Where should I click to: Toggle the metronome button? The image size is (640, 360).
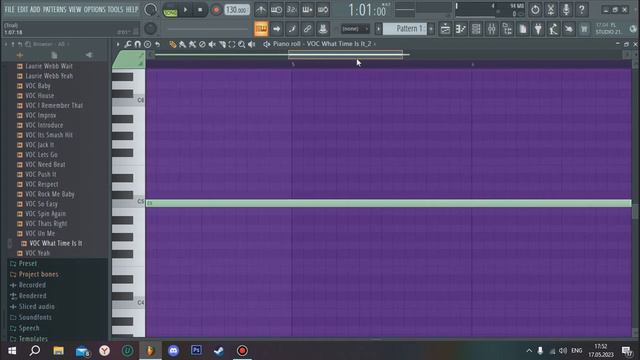(261, 9)
